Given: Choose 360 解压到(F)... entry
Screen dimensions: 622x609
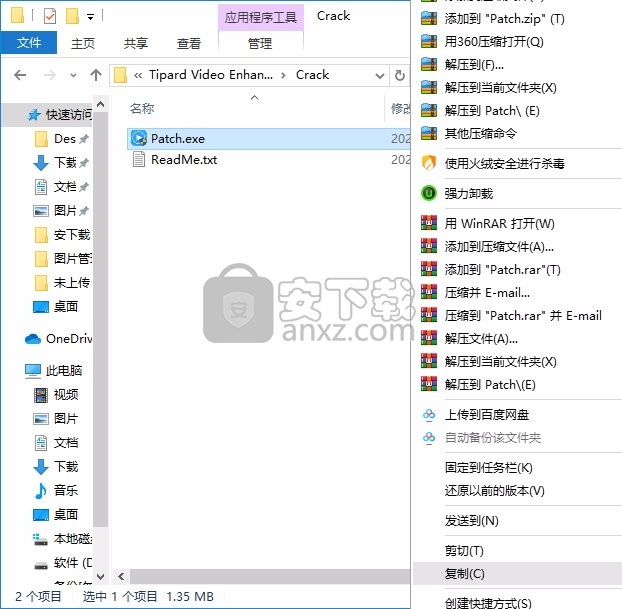Looking at the screenshot, I should click(x=517, y=64).
